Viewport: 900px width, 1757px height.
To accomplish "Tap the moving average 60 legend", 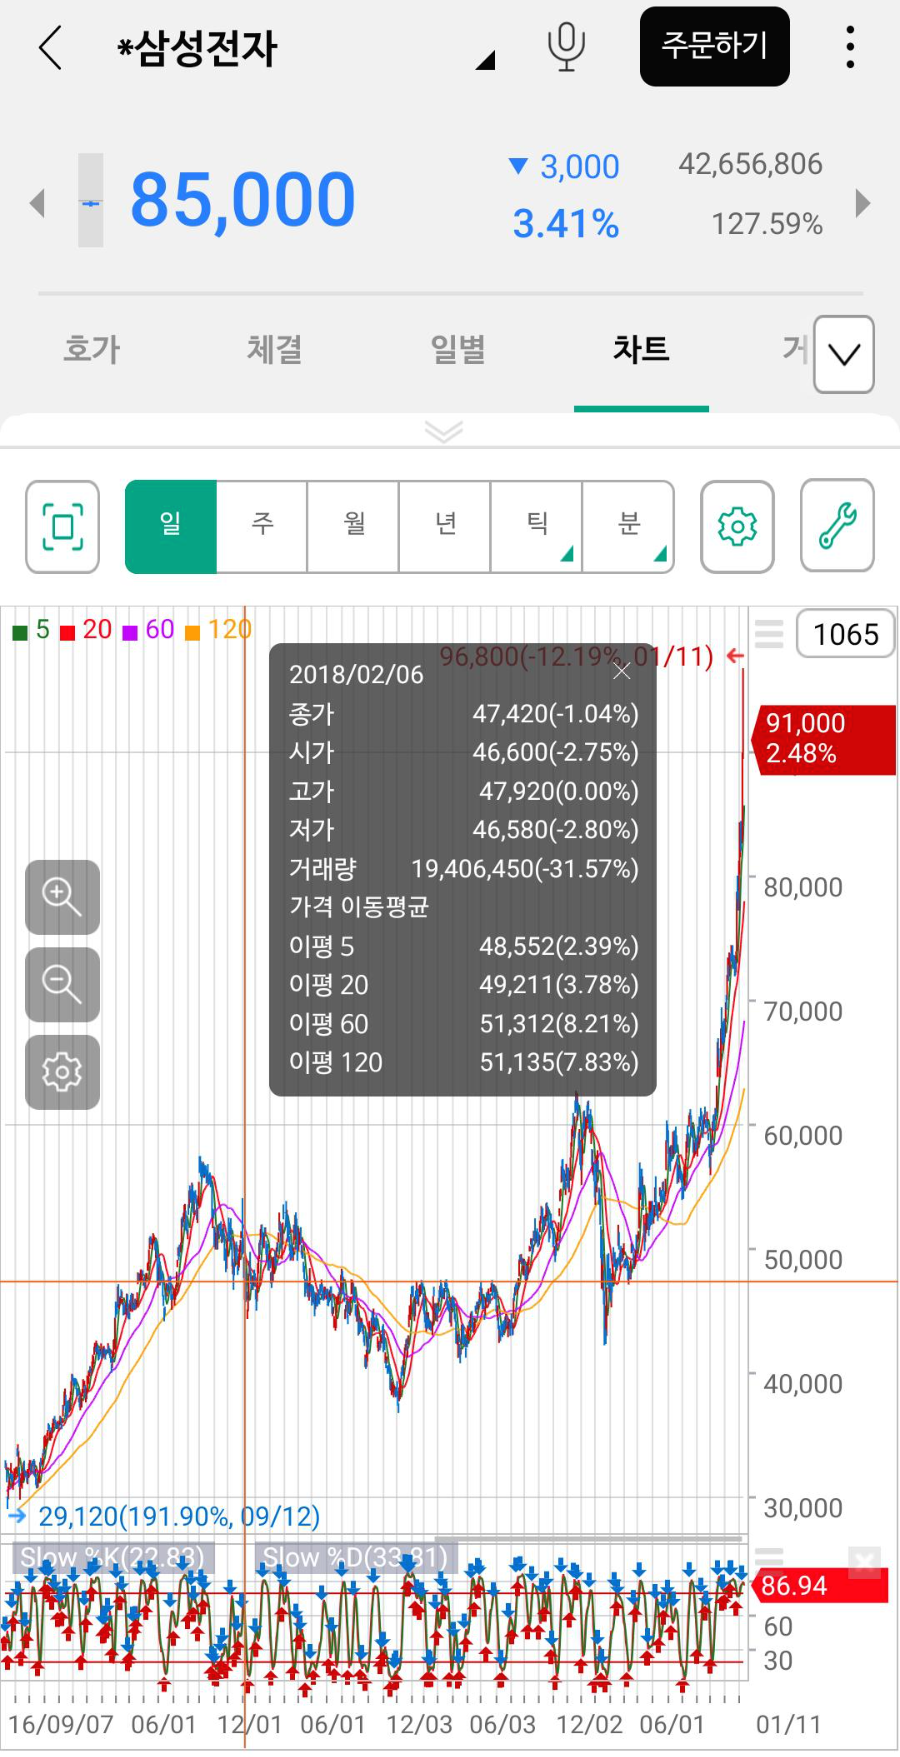I will [148, 630].
